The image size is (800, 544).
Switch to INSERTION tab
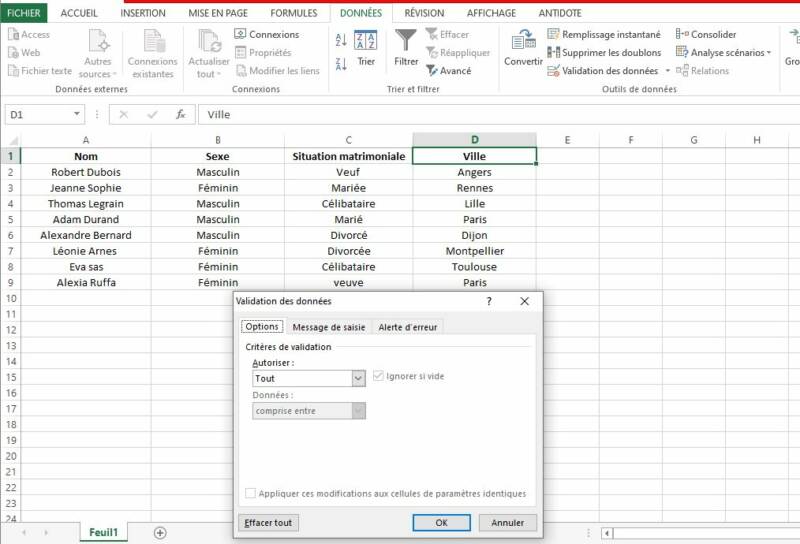tap(143, 13)
